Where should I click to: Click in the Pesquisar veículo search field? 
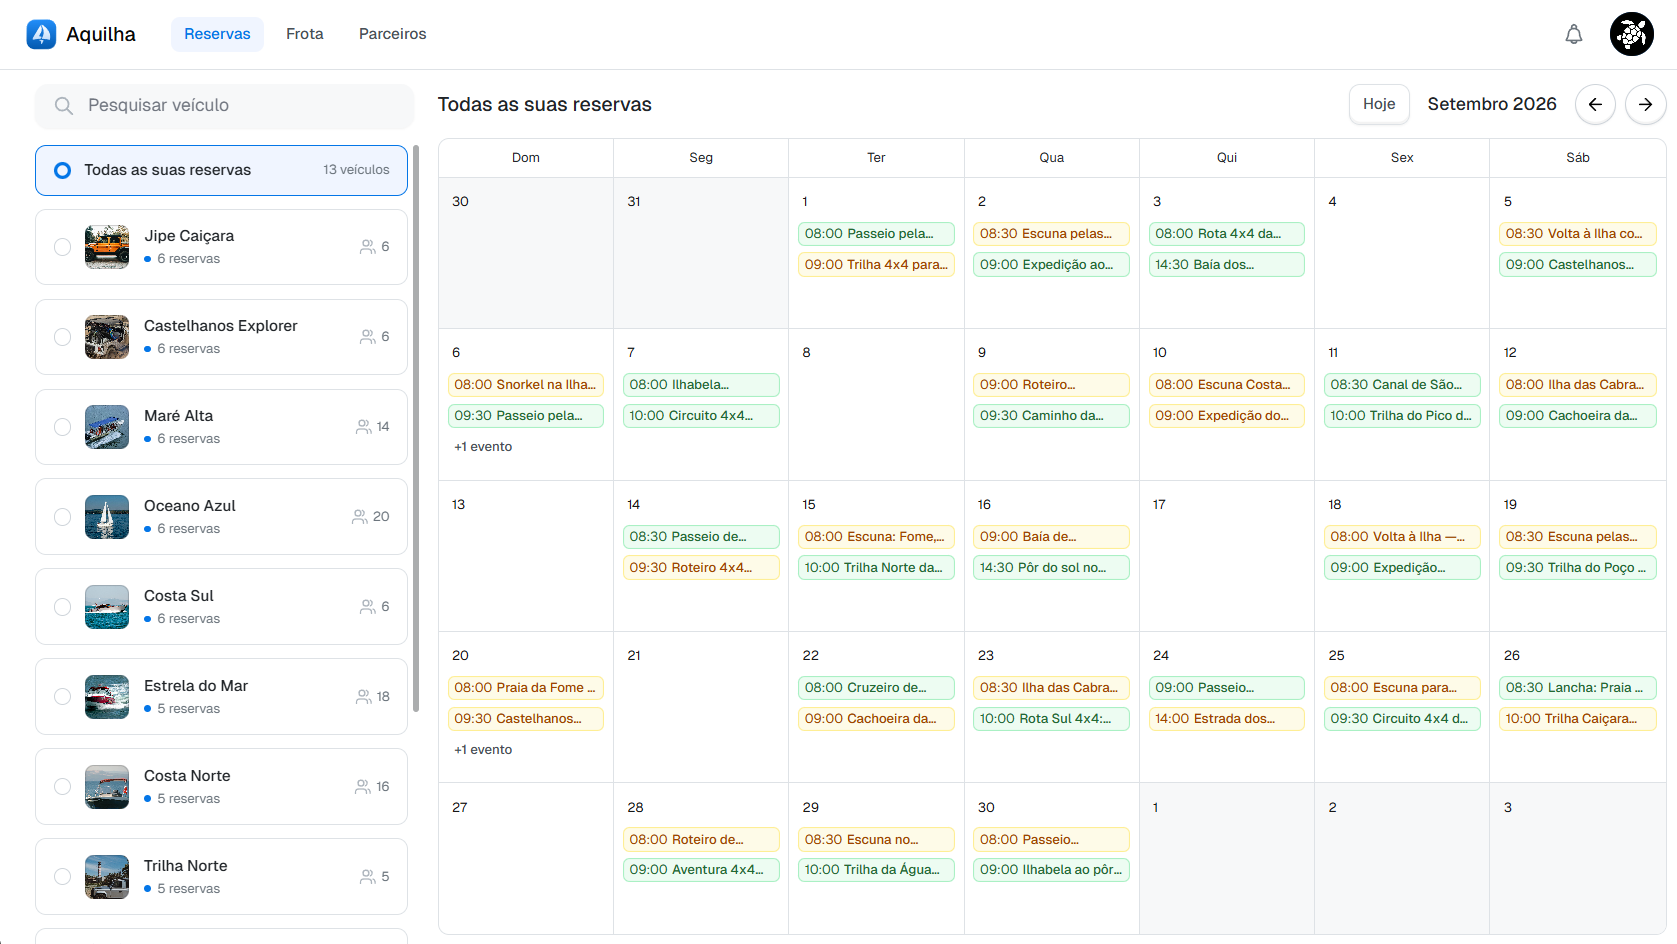pyautogui.click(x=225, y=106)
